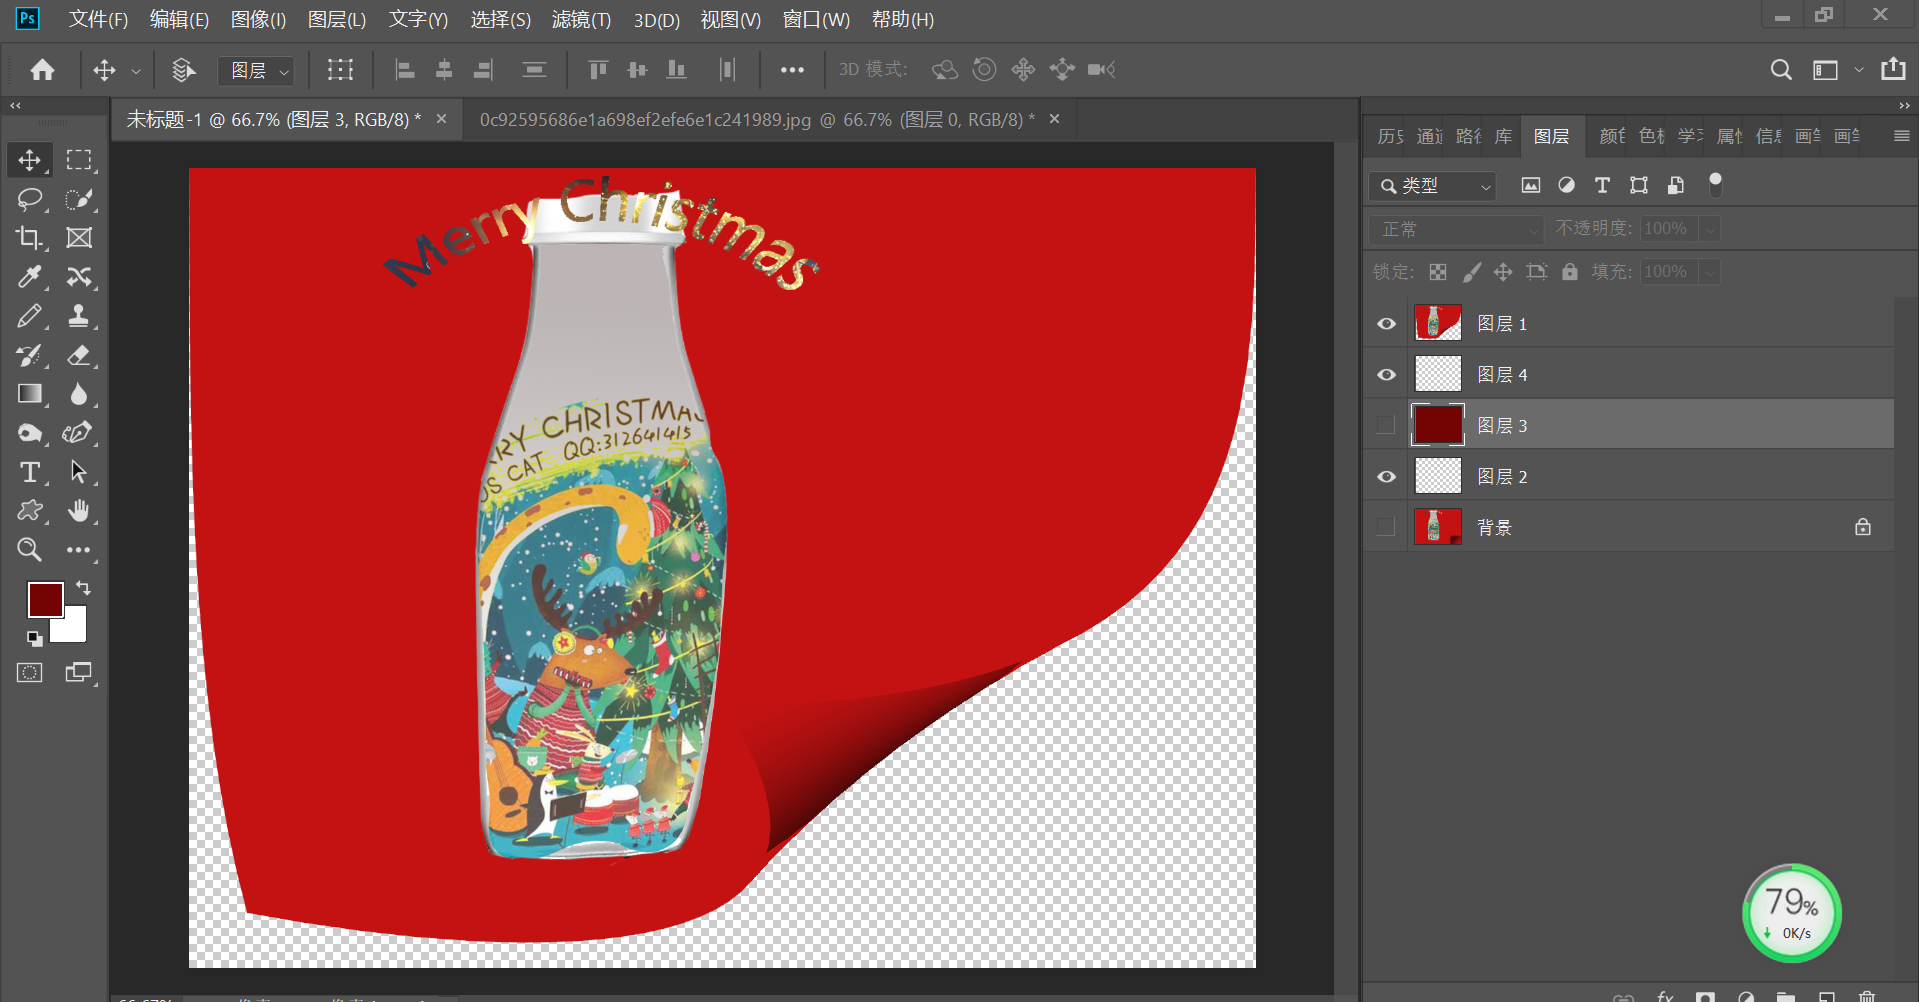Select the Custom Shape tool
Viewport: 1919px width, 1002px height.
(x=29, y=511)
